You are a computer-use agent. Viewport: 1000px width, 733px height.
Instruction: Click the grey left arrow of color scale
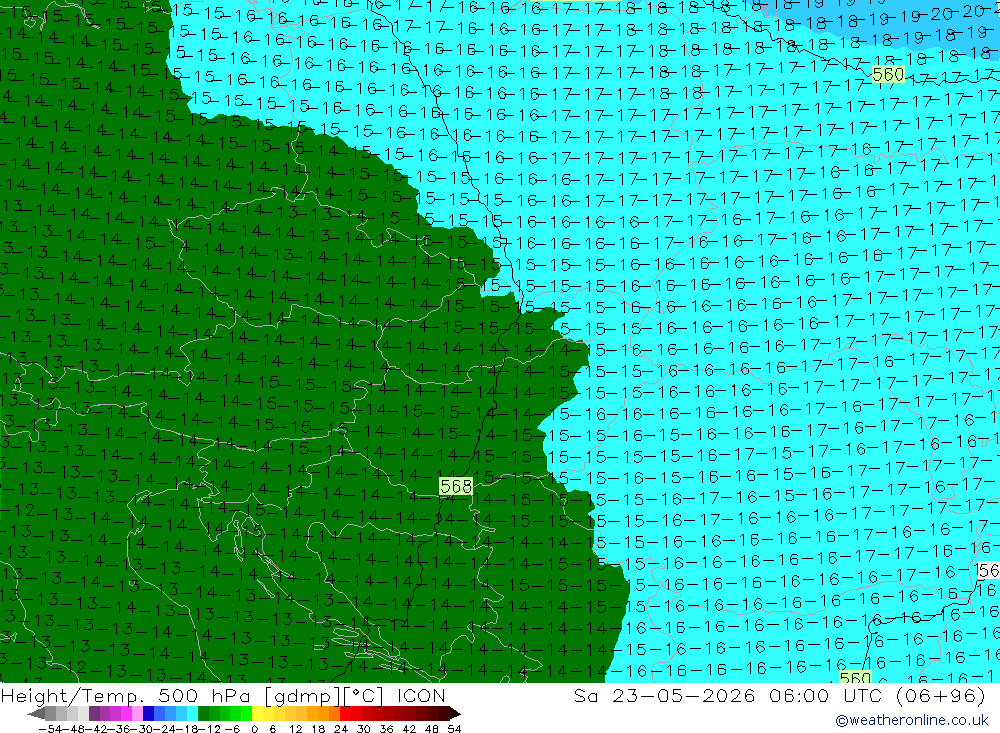click(x=36, y=714)
